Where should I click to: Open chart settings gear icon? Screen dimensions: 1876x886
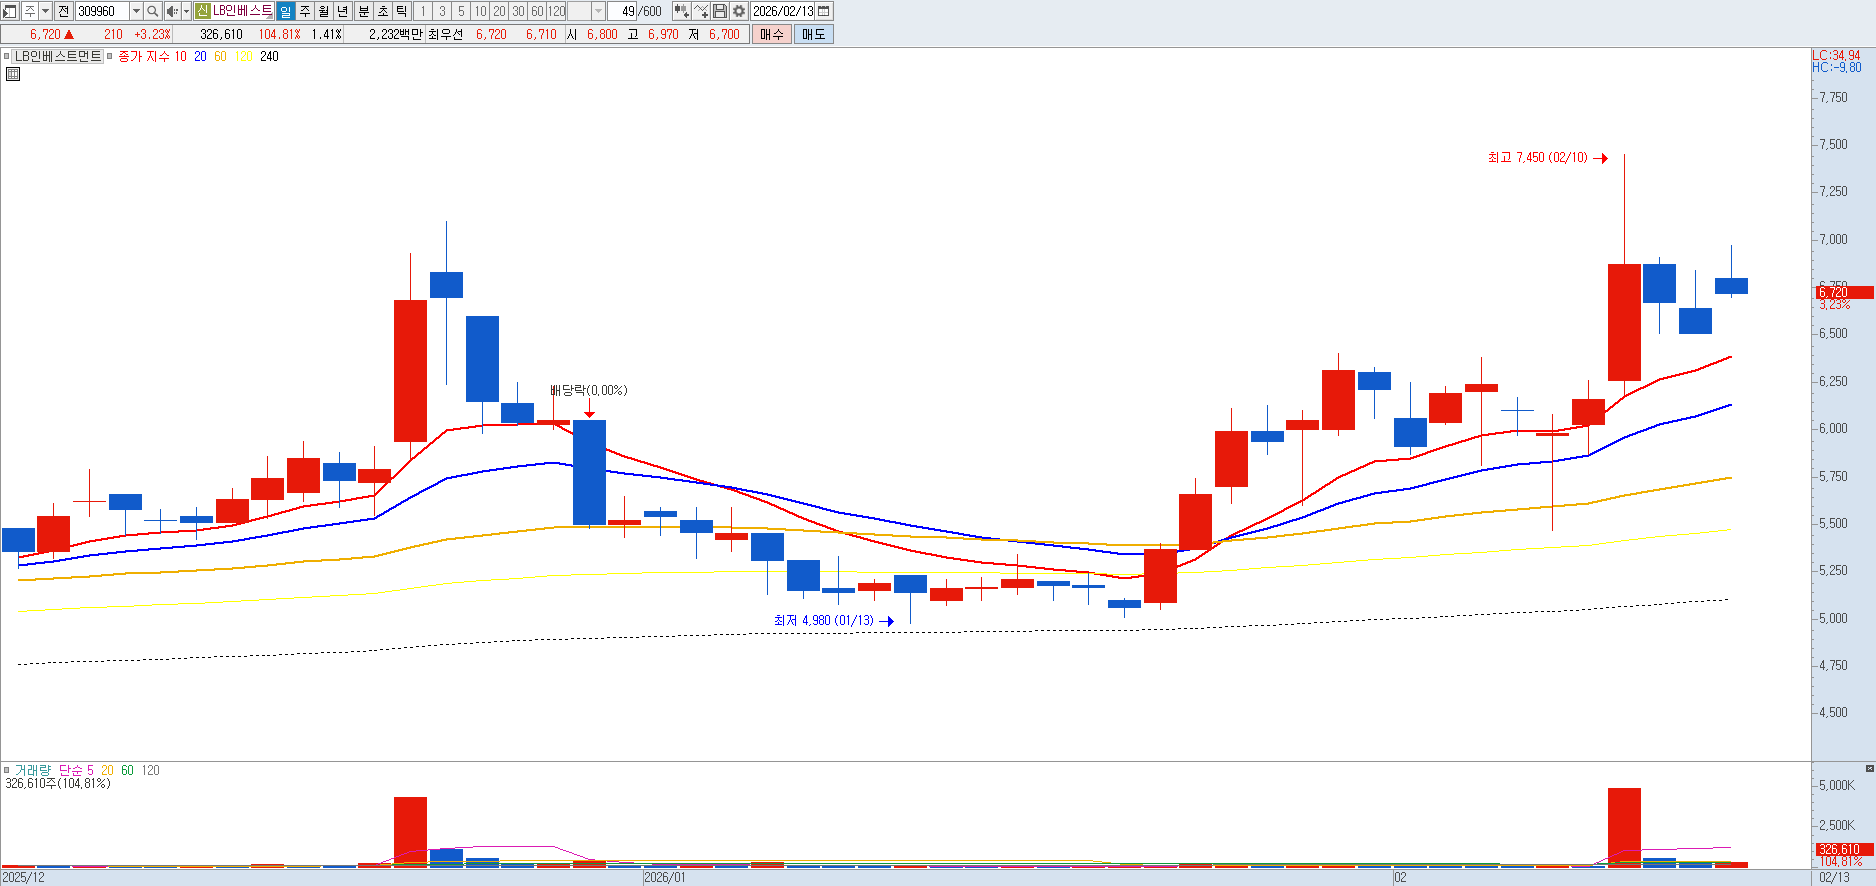coord(739,11)
